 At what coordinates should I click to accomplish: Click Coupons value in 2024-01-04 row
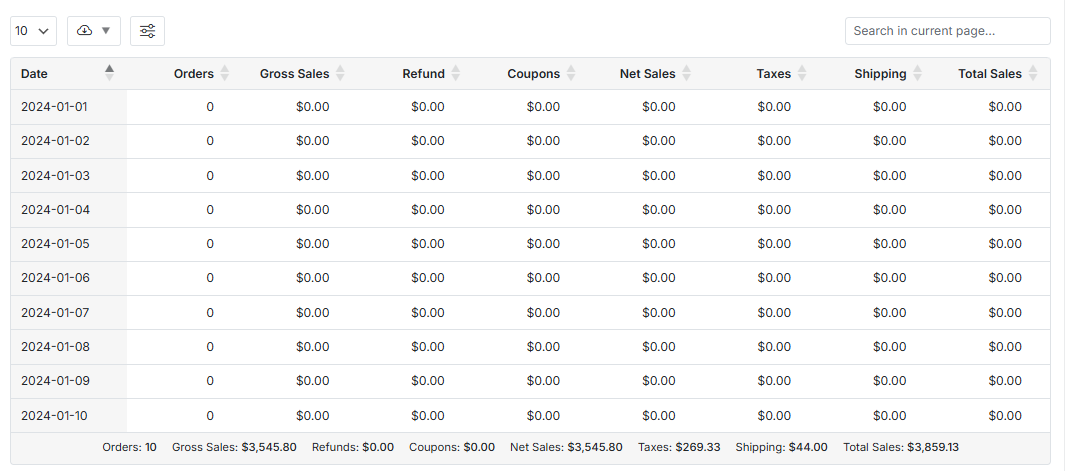coord(543,209)
